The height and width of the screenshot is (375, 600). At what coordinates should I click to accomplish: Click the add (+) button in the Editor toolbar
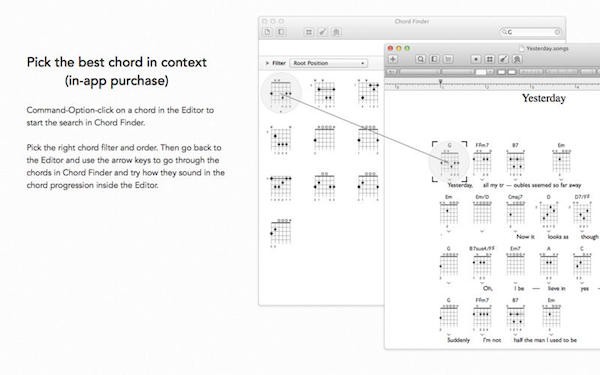pyautogui.click(x=393, y=59)
